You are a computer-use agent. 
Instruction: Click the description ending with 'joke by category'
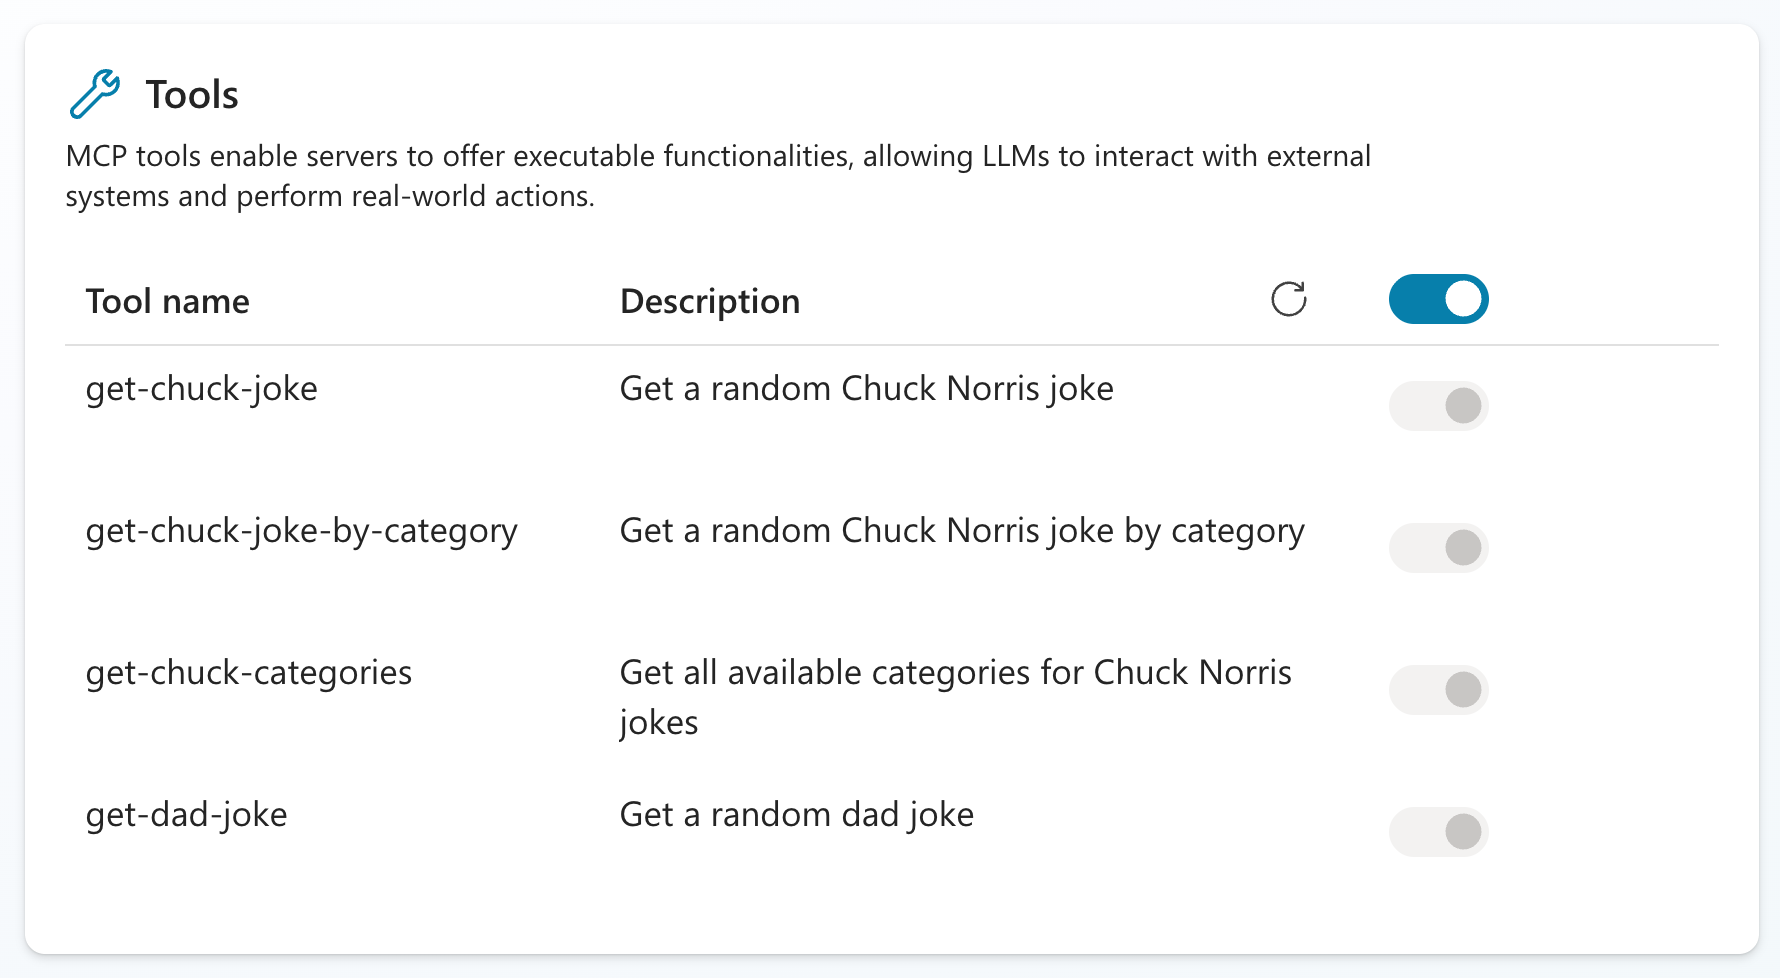[x=961, y=530]
